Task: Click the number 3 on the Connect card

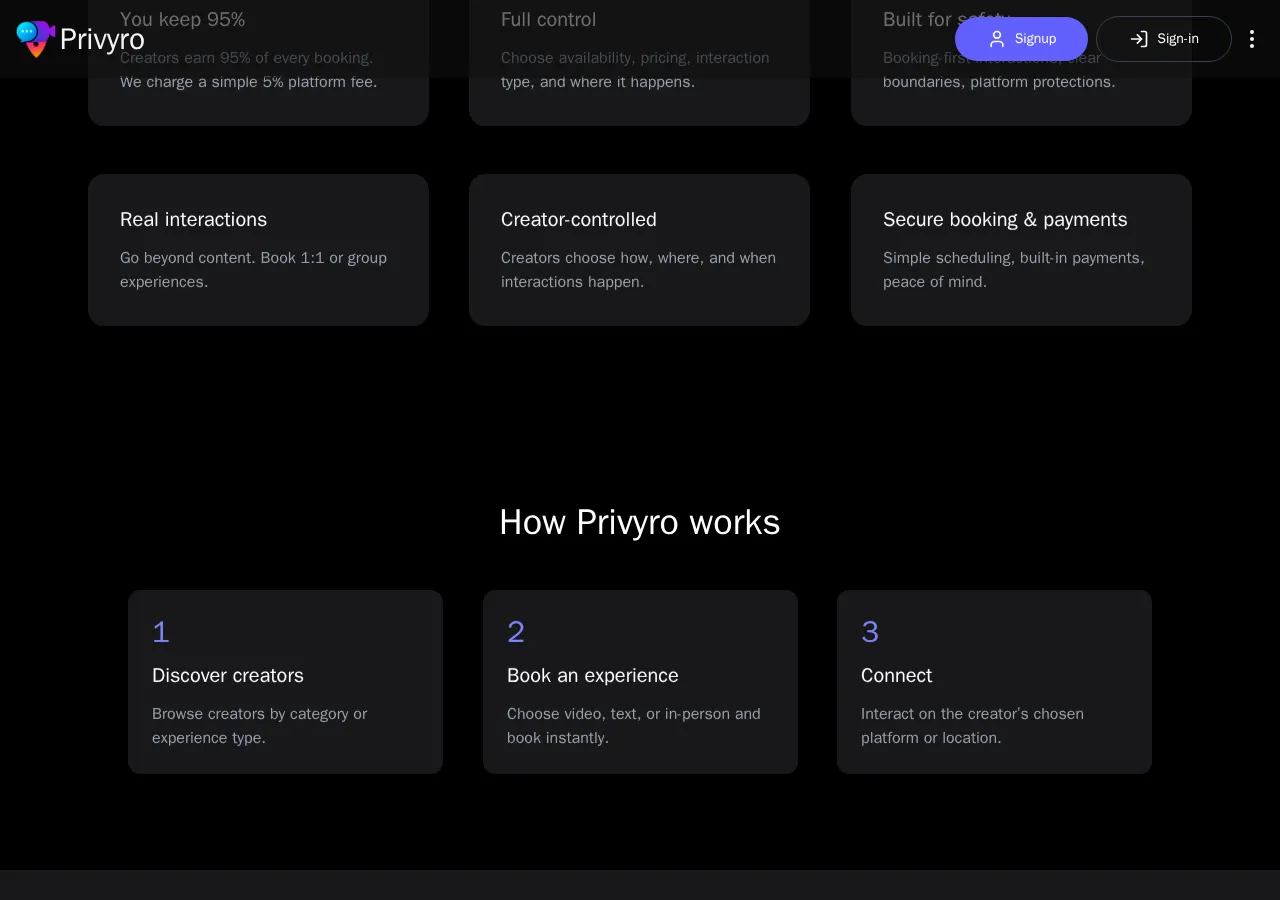Action: [x=870, y=632]
